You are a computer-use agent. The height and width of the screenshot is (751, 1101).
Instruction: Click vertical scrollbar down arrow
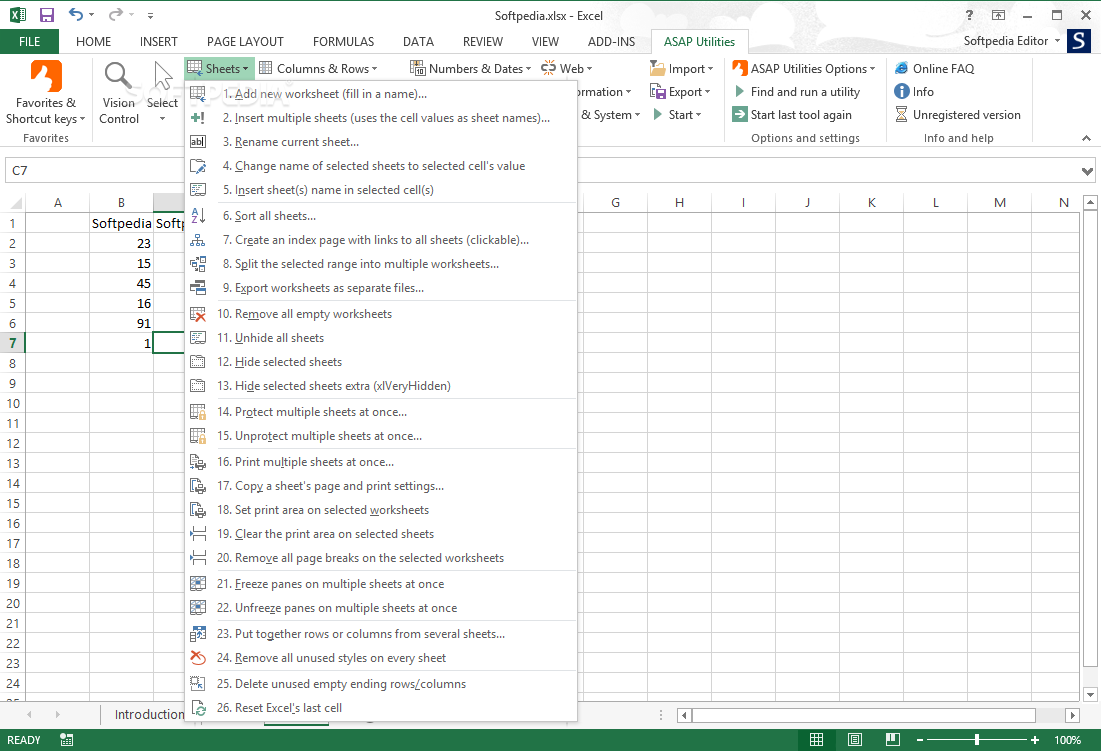pyautogui.click(x=1090, y=695)
